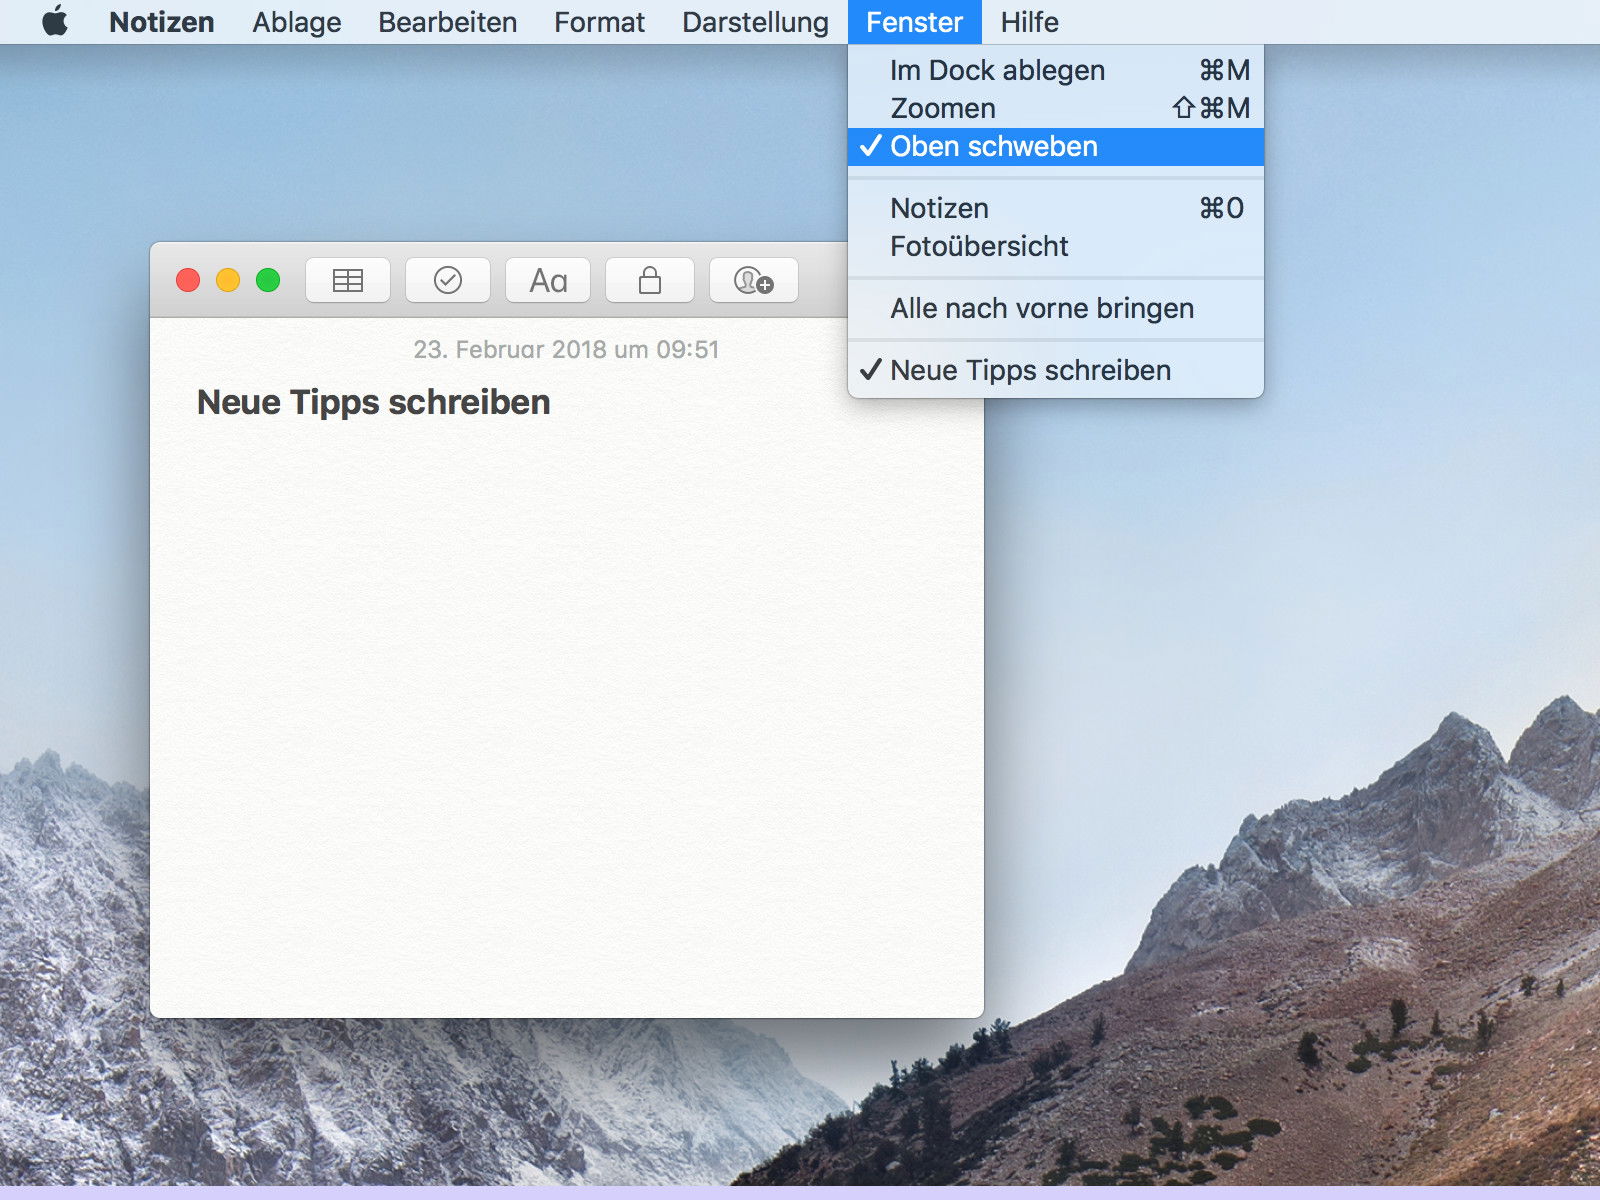1600x1200 pixels.
Task: Lock the note with the padlock icon
Action: tap(650, 280)
